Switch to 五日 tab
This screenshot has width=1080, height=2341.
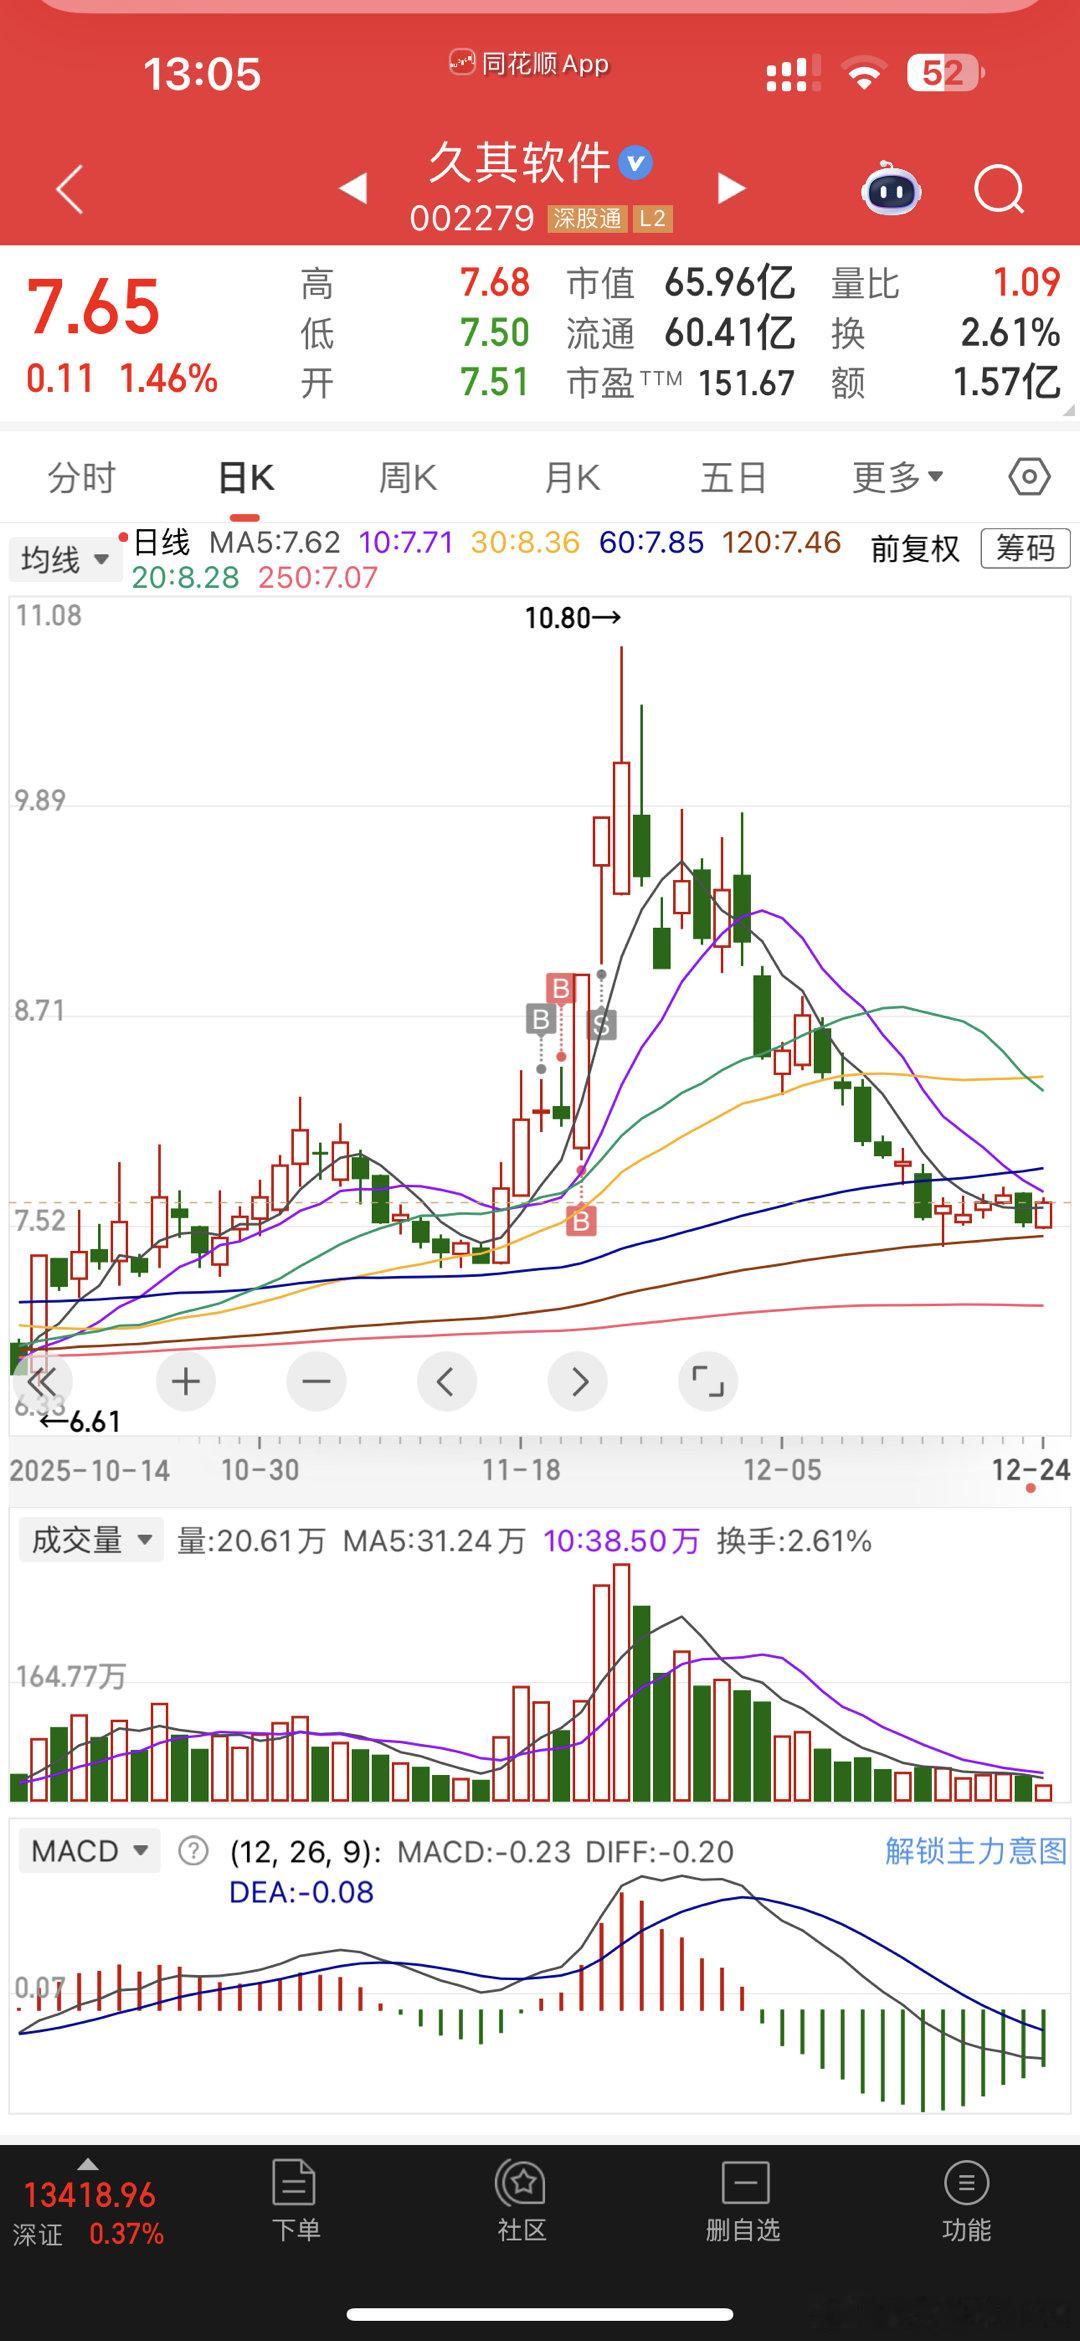click(x=733, y=477)
